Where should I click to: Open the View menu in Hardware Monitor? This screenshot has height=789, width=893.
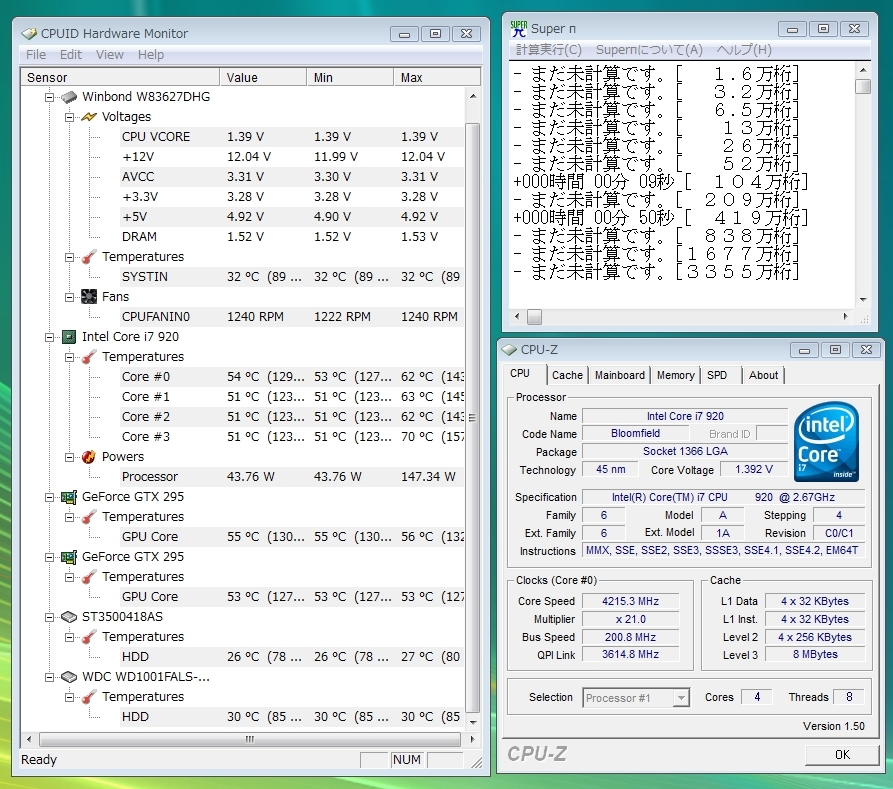coord(110,54)
